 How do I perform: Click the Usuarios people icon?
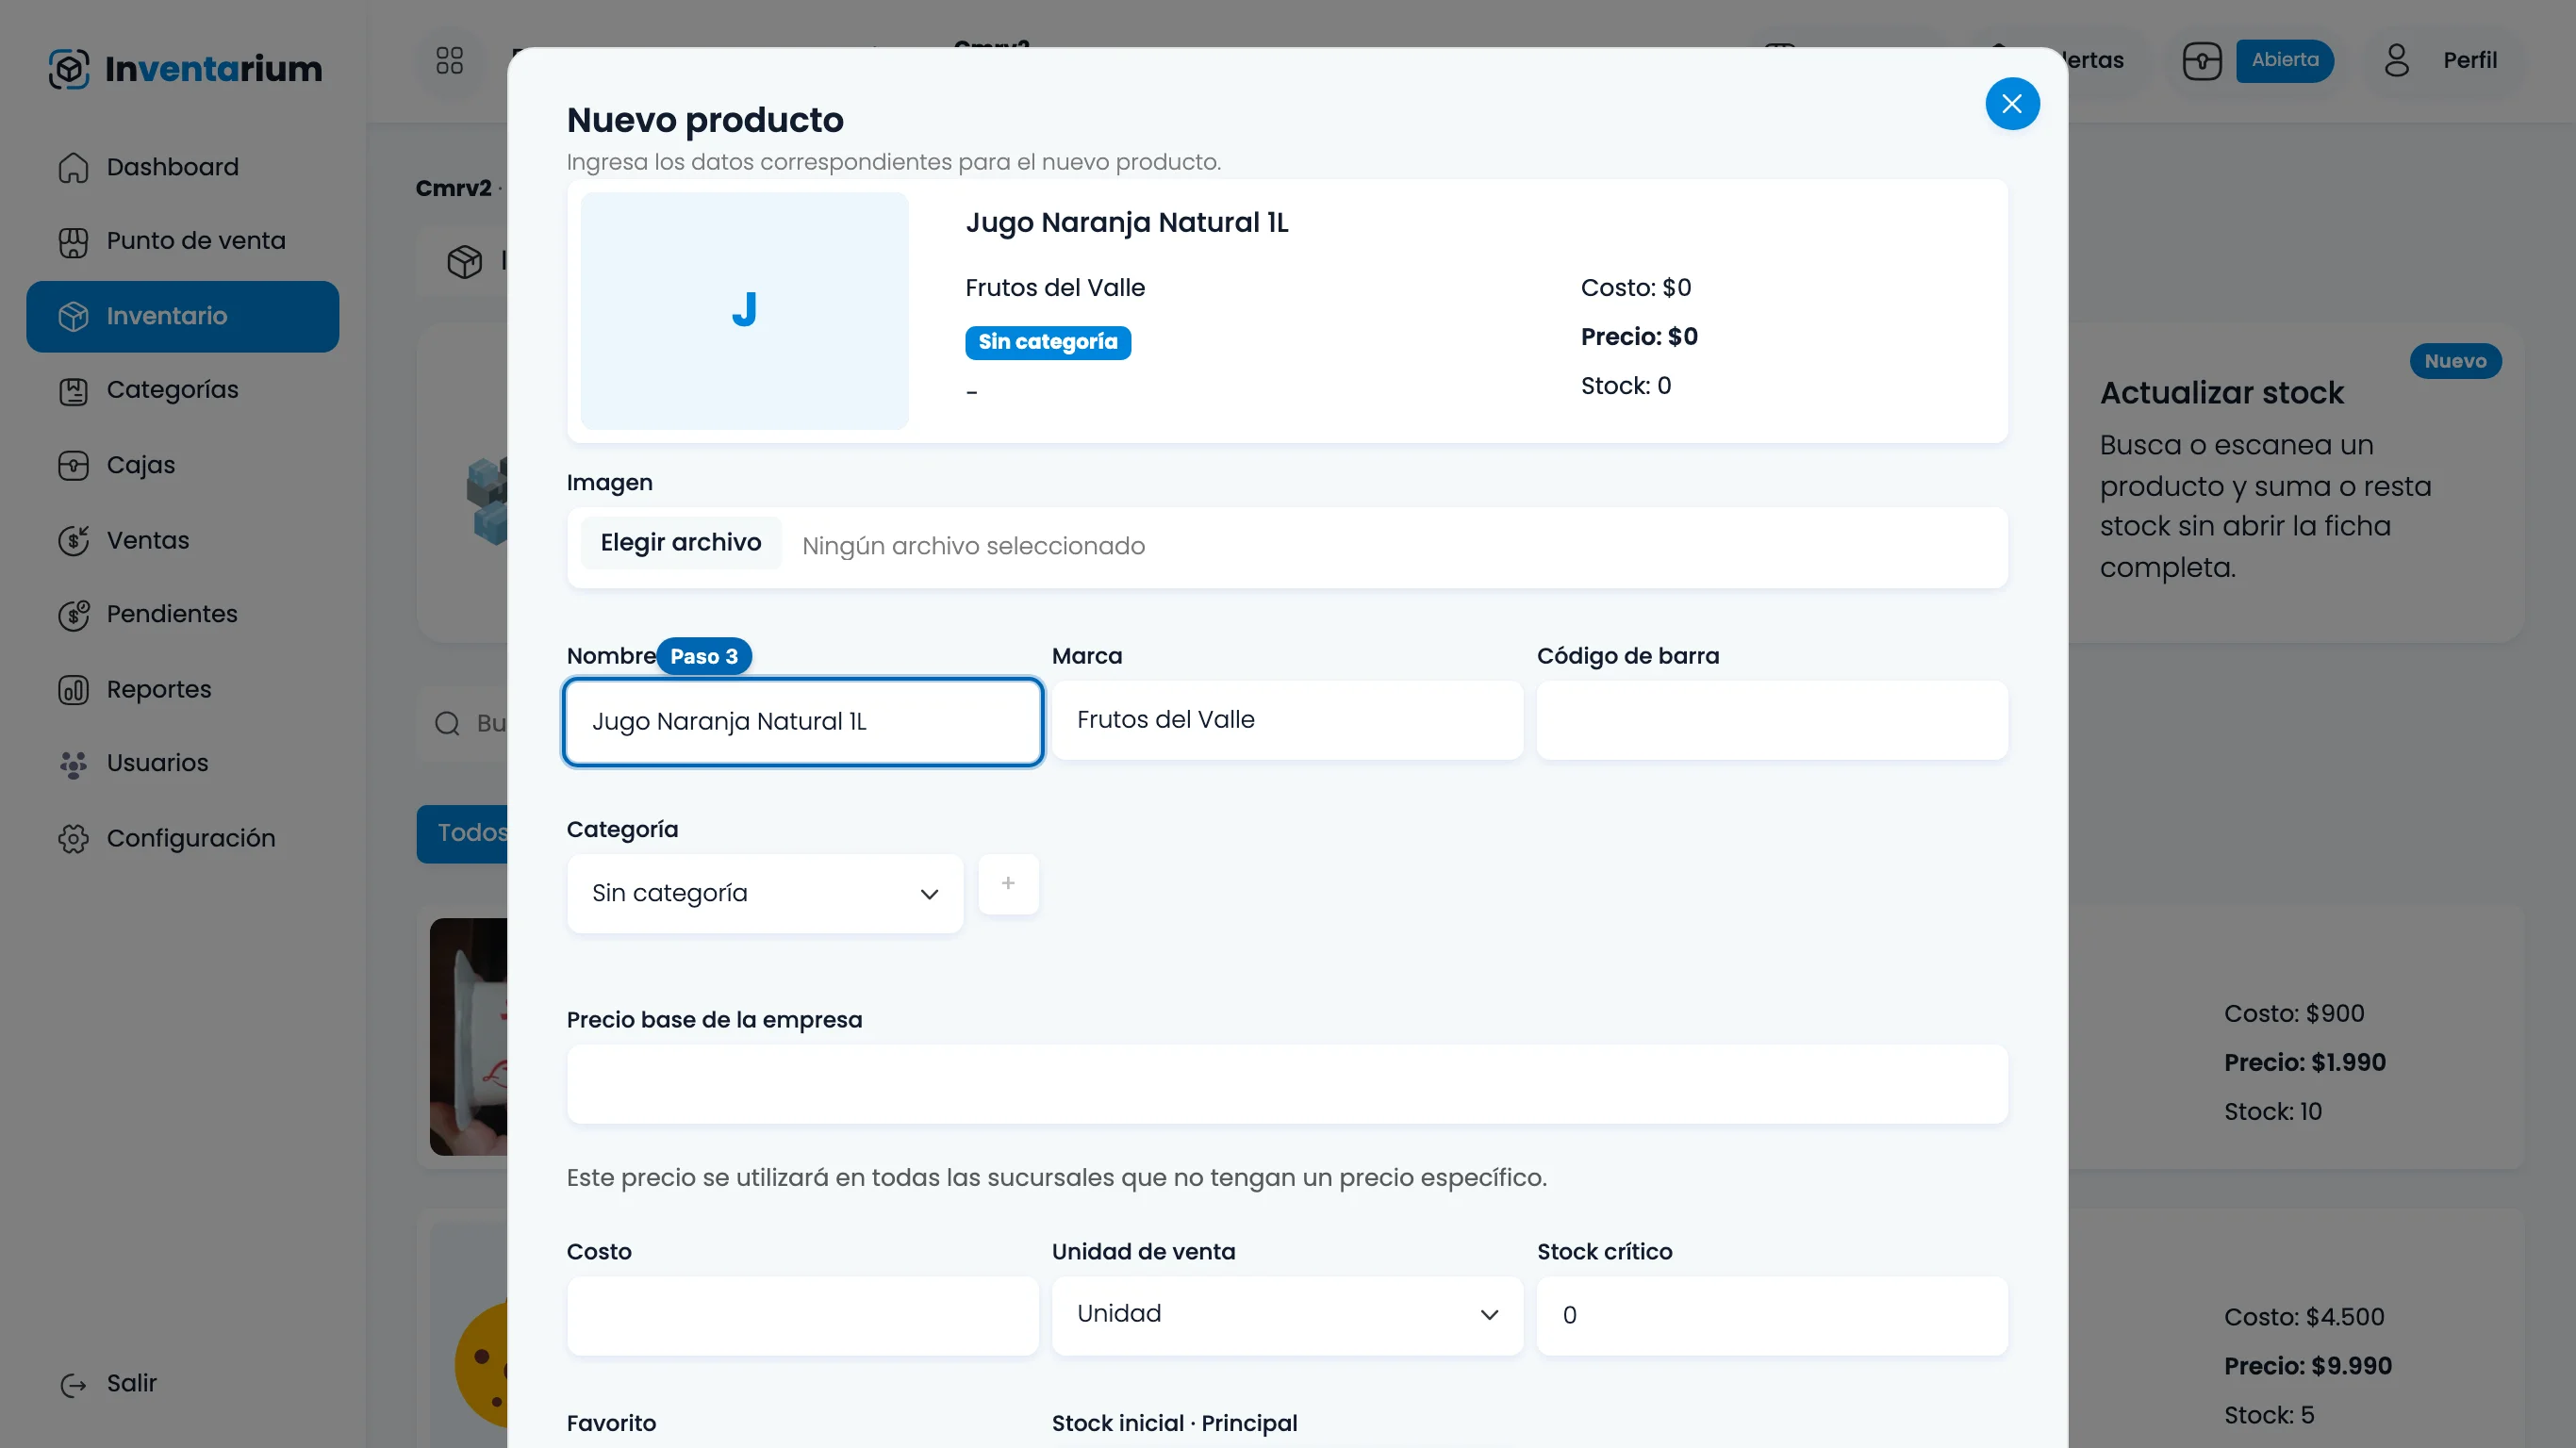point(73,763)
